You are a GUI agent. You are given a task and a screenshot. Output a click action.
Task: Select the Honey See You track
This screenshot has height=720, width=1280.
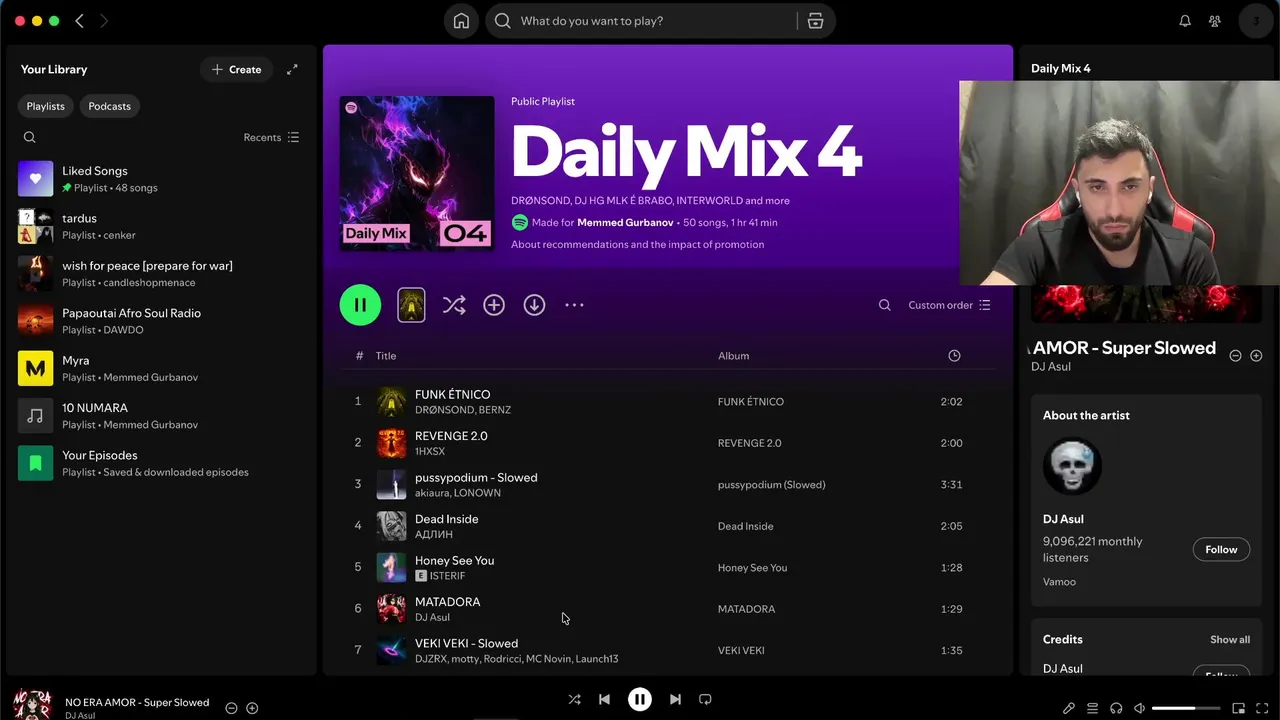[x=668, y=567]
